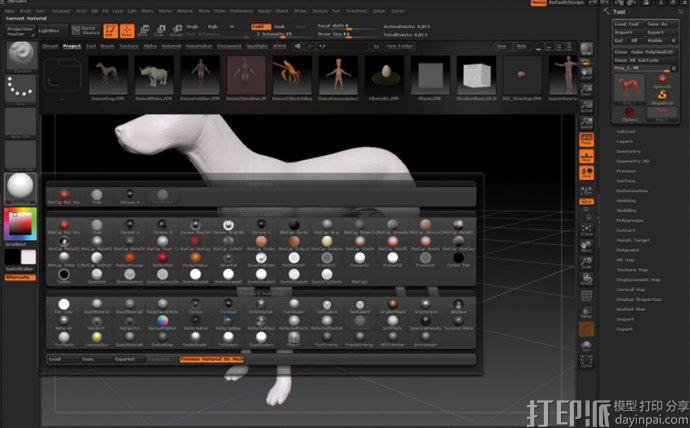Toggle the Floor grid

tap(586, 157)
